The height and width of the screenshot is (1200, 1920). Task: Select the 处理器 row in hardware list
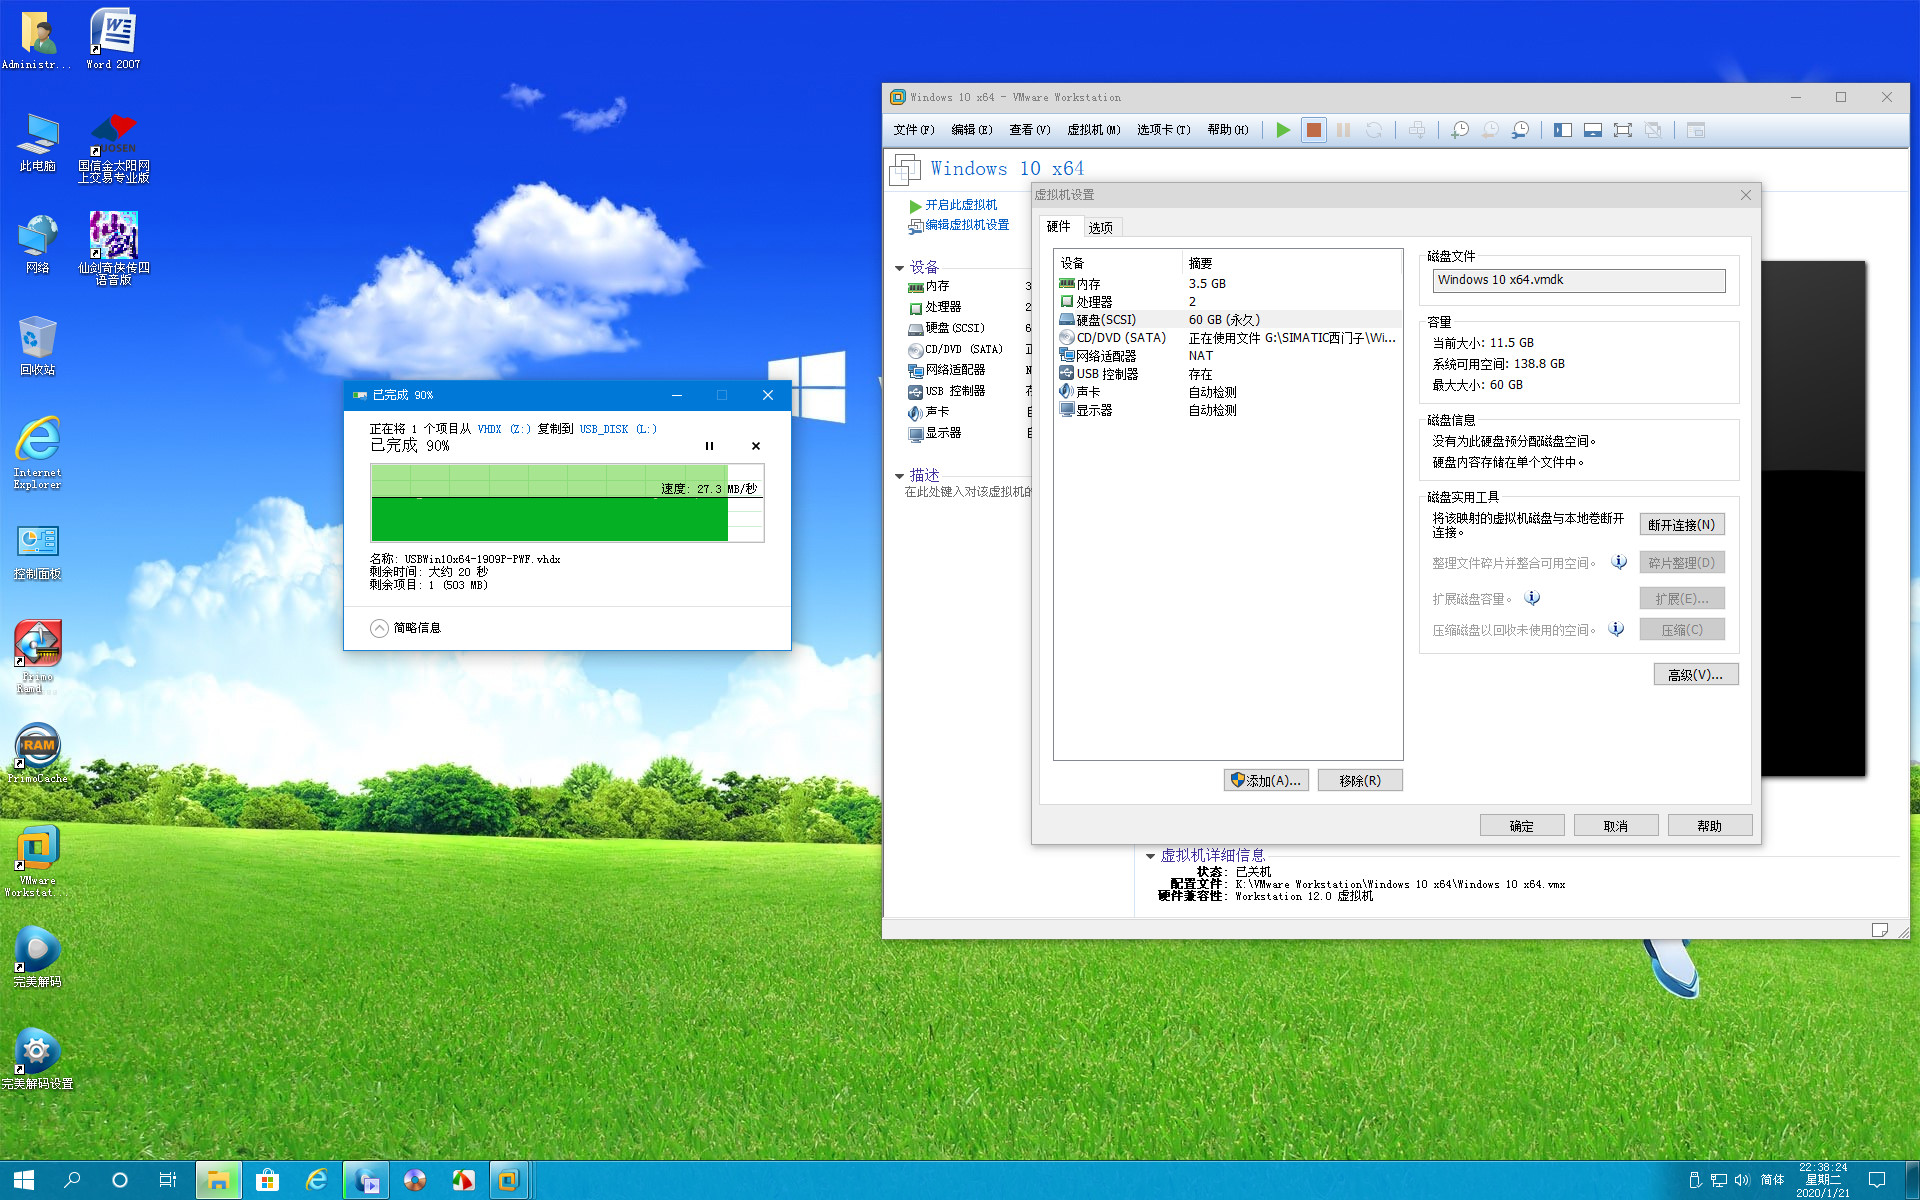[x=1228, y=302]
